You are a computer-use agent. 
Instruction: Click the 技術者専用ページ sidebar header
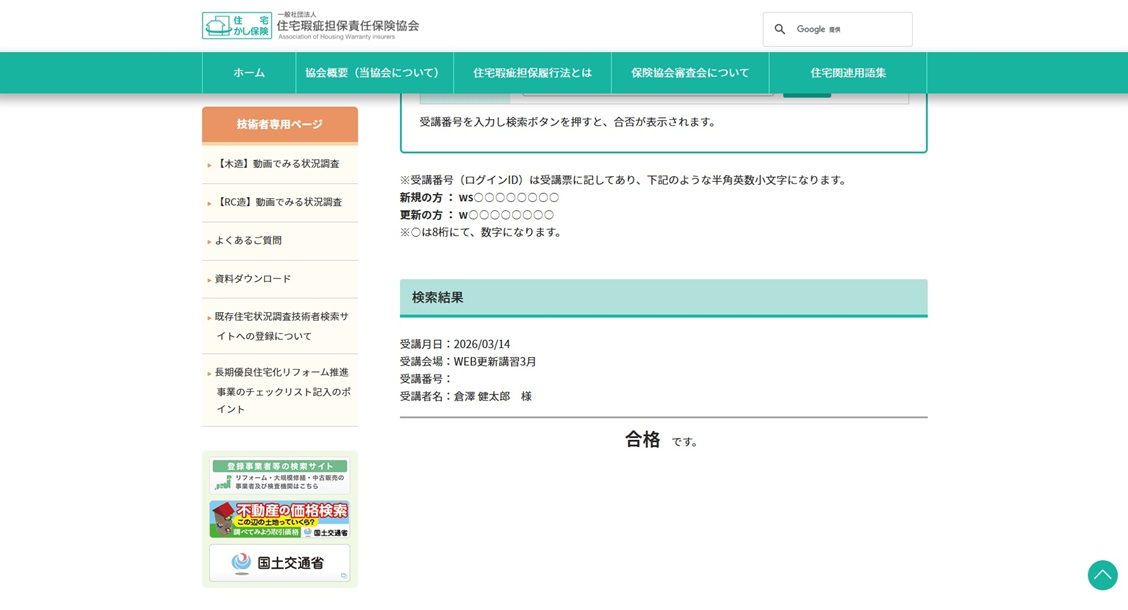[279, 125]
